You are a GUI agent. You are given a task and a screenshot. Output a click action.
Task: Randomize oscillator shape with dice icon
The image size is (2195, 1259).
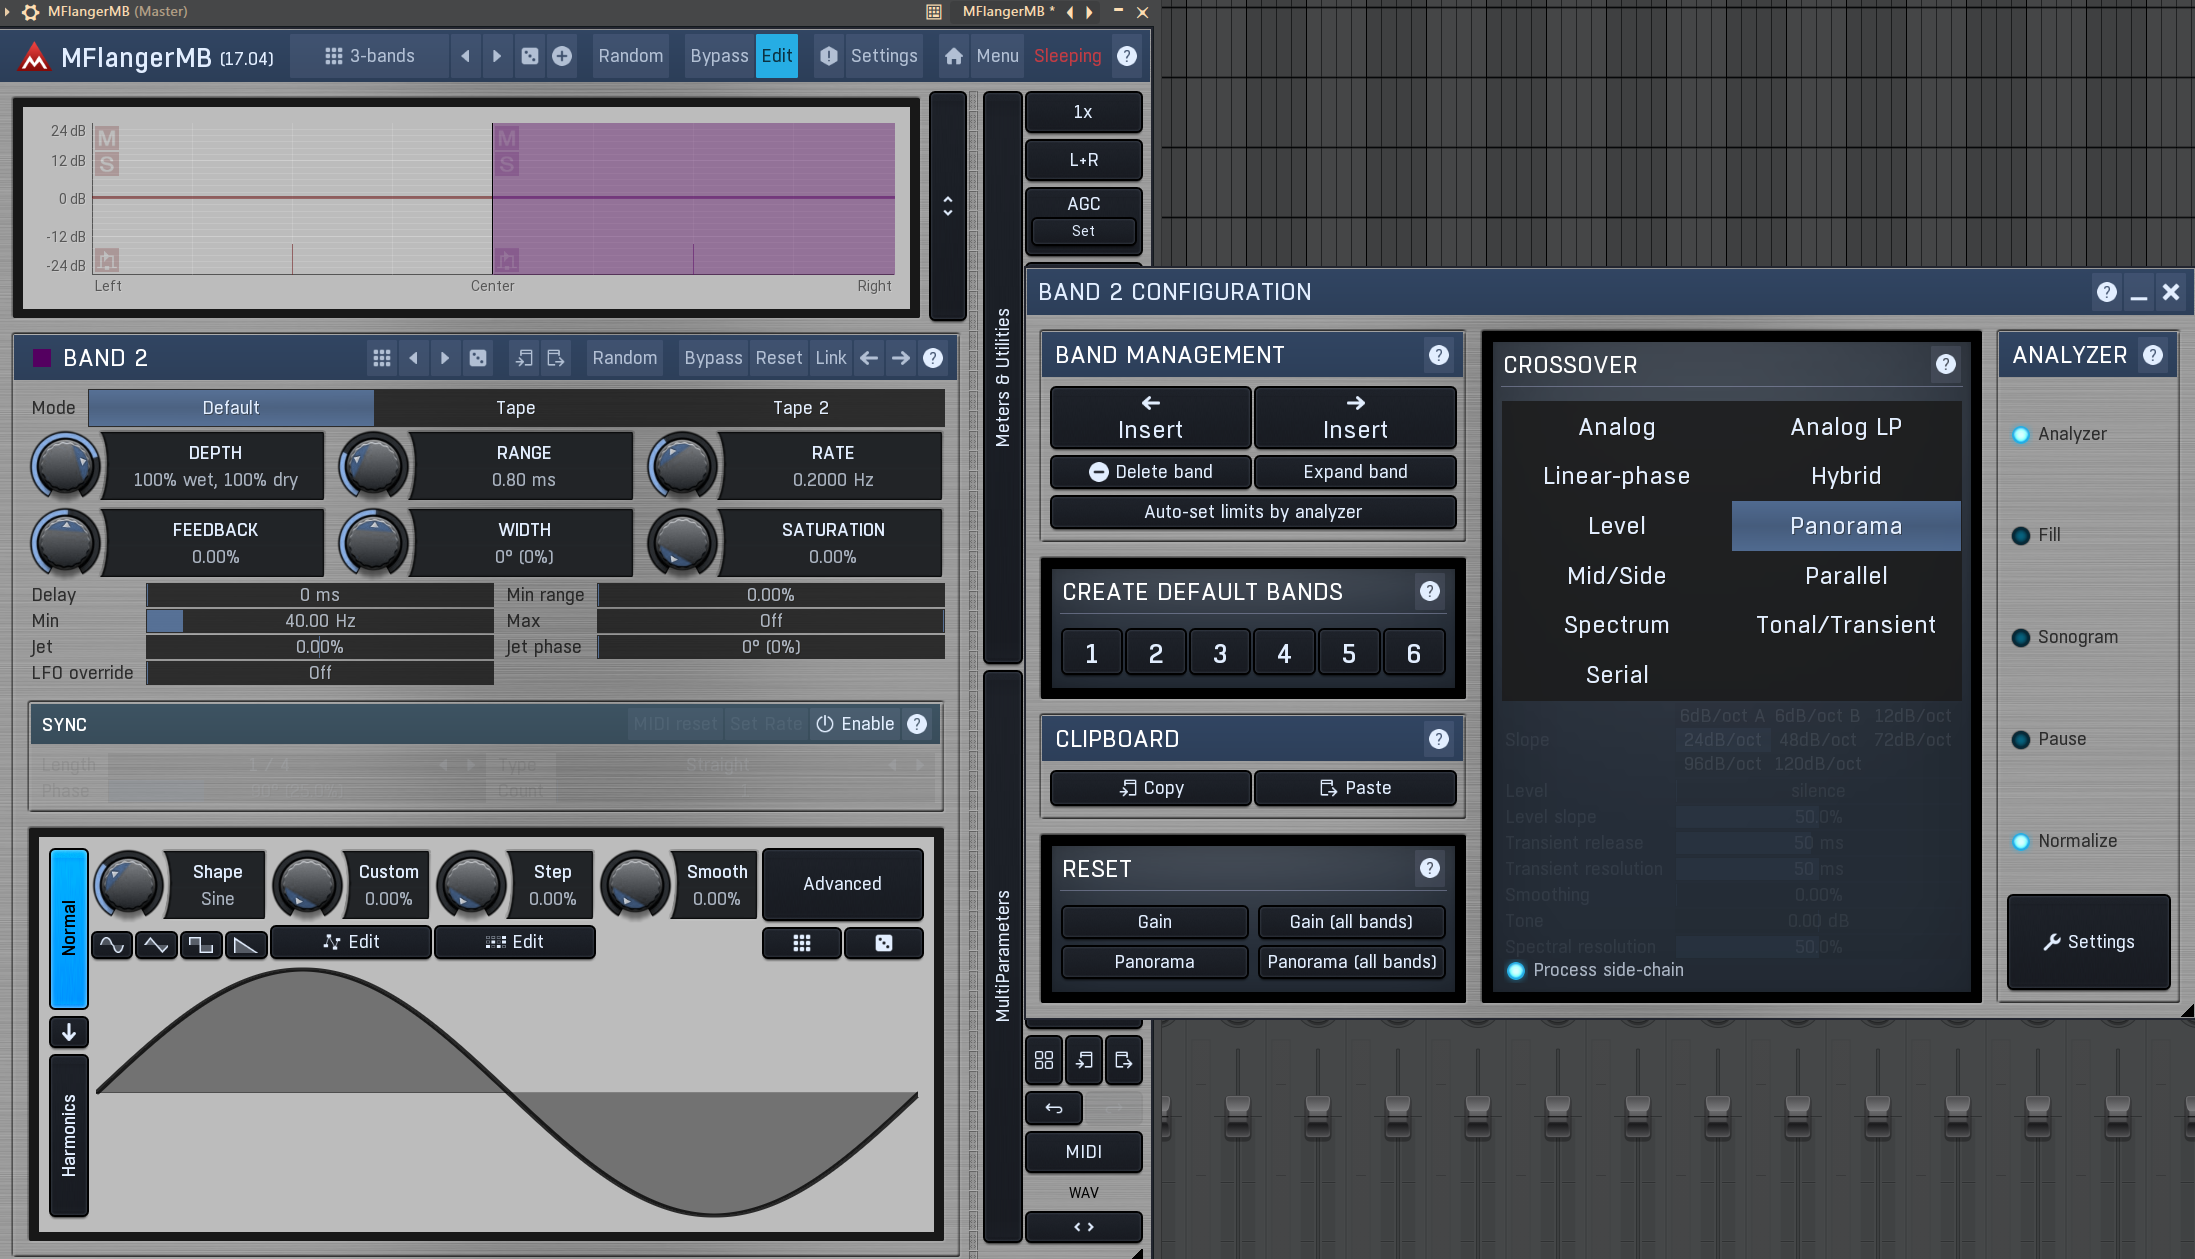point(884,943)
